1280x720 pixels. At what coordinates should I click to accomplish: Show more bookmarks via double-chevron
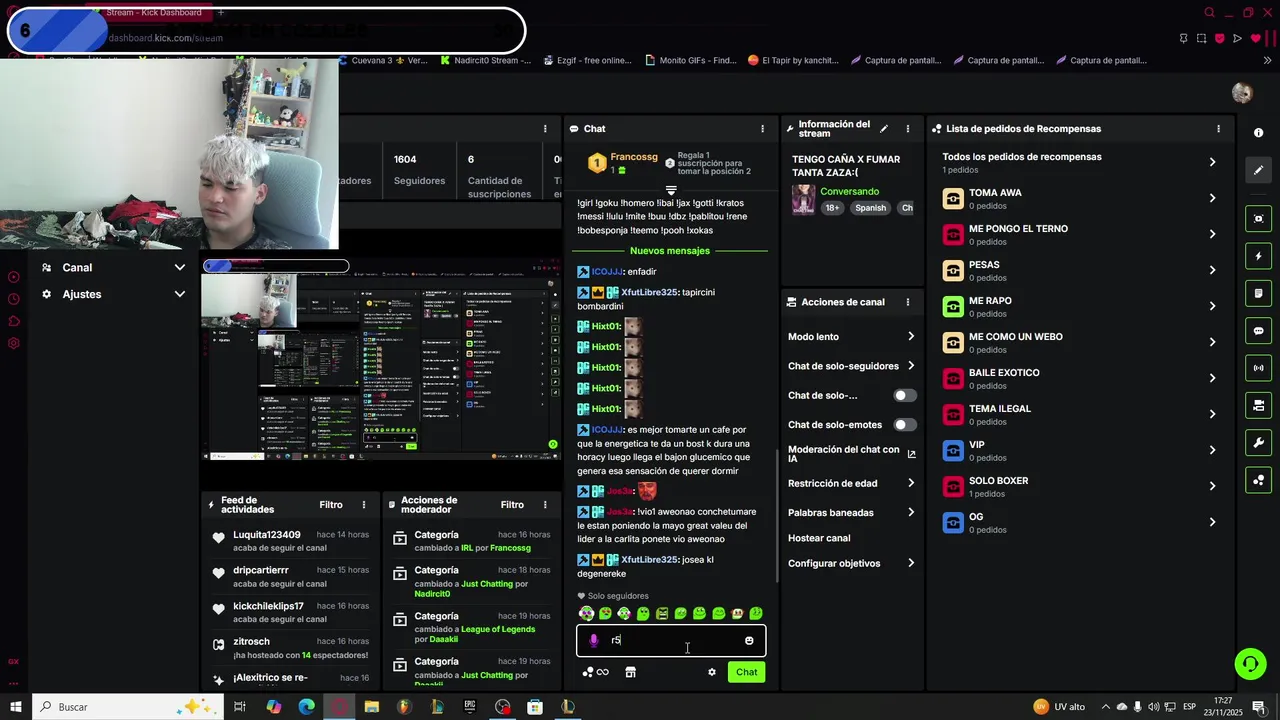pyautogui.click(x=1267, y=60)
